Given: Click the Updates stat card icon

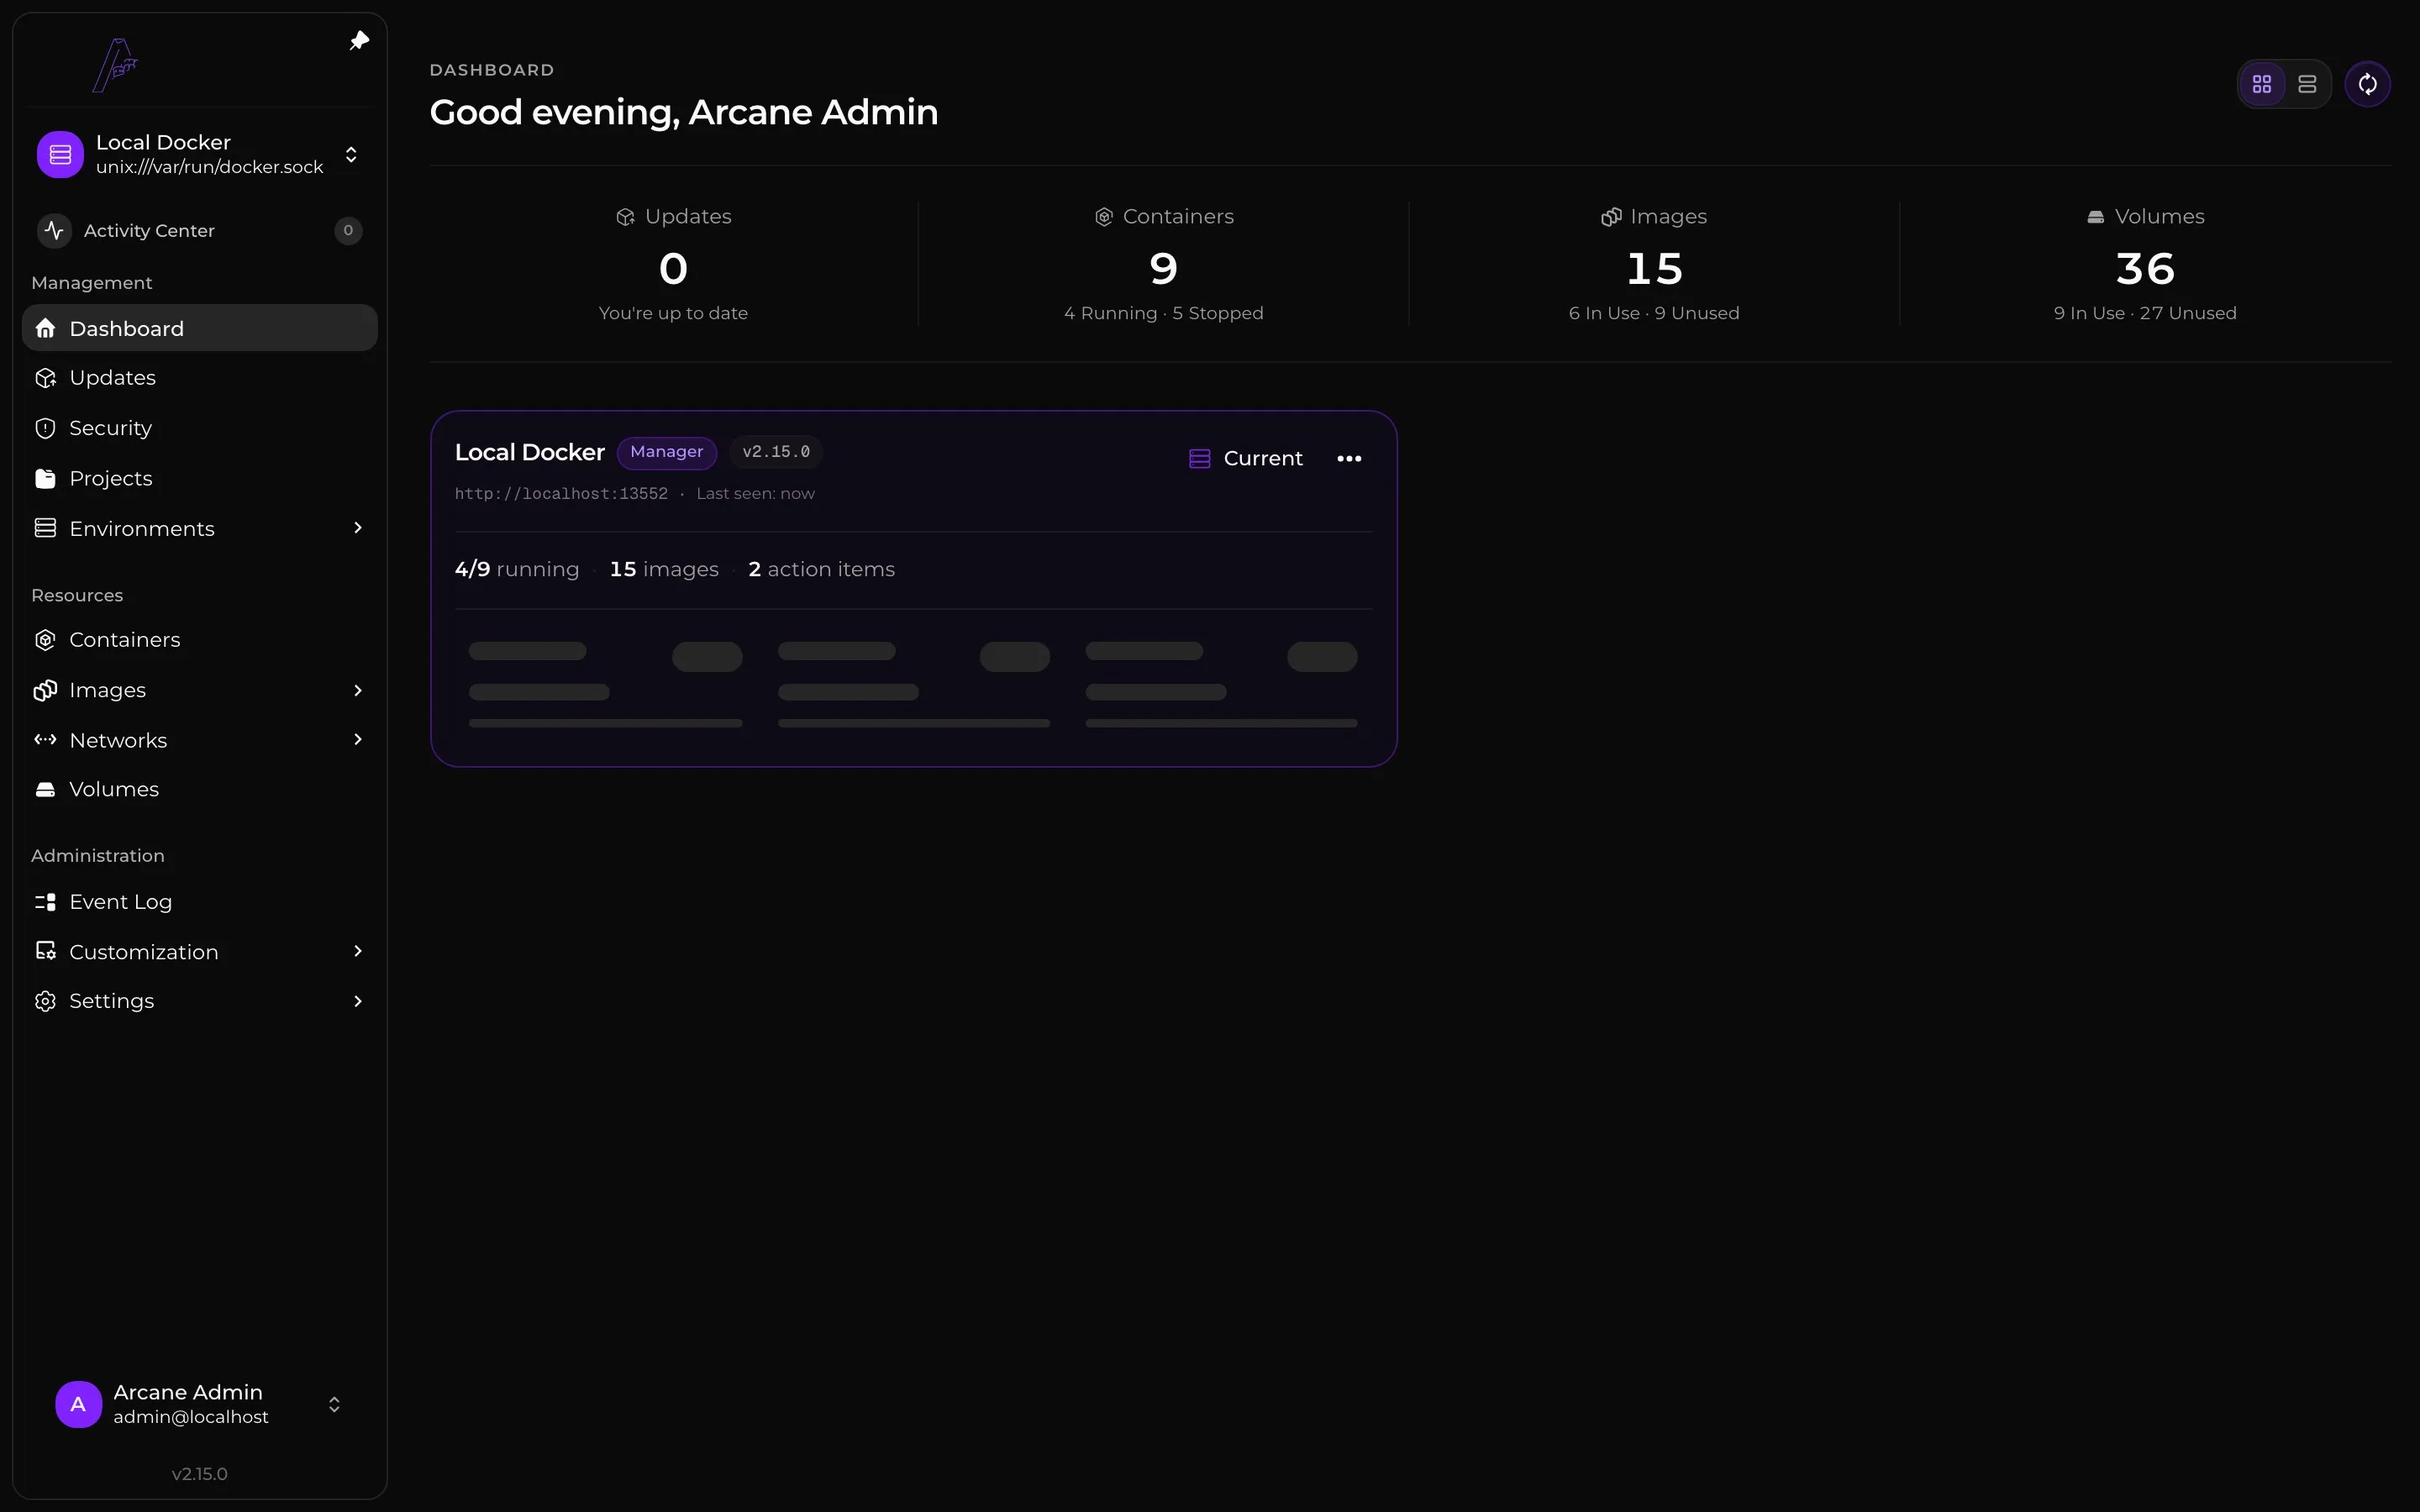Looking at the screenshot, I should 625,217.
